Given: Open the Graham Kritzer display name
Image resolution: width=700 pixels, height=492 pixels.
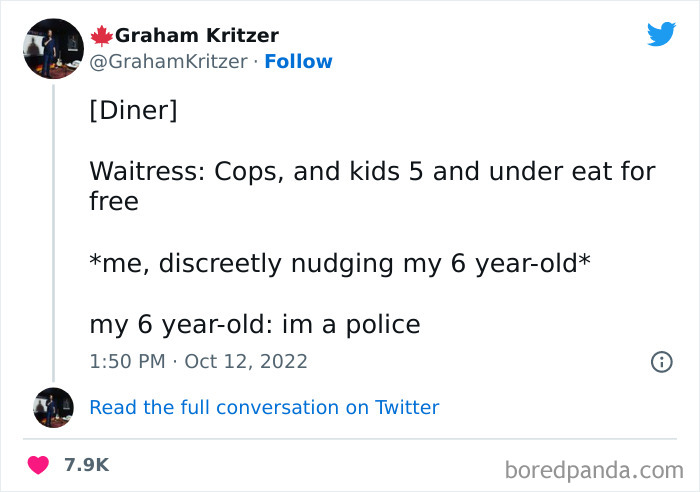Looking at the screenshot, I should point(197,36).
